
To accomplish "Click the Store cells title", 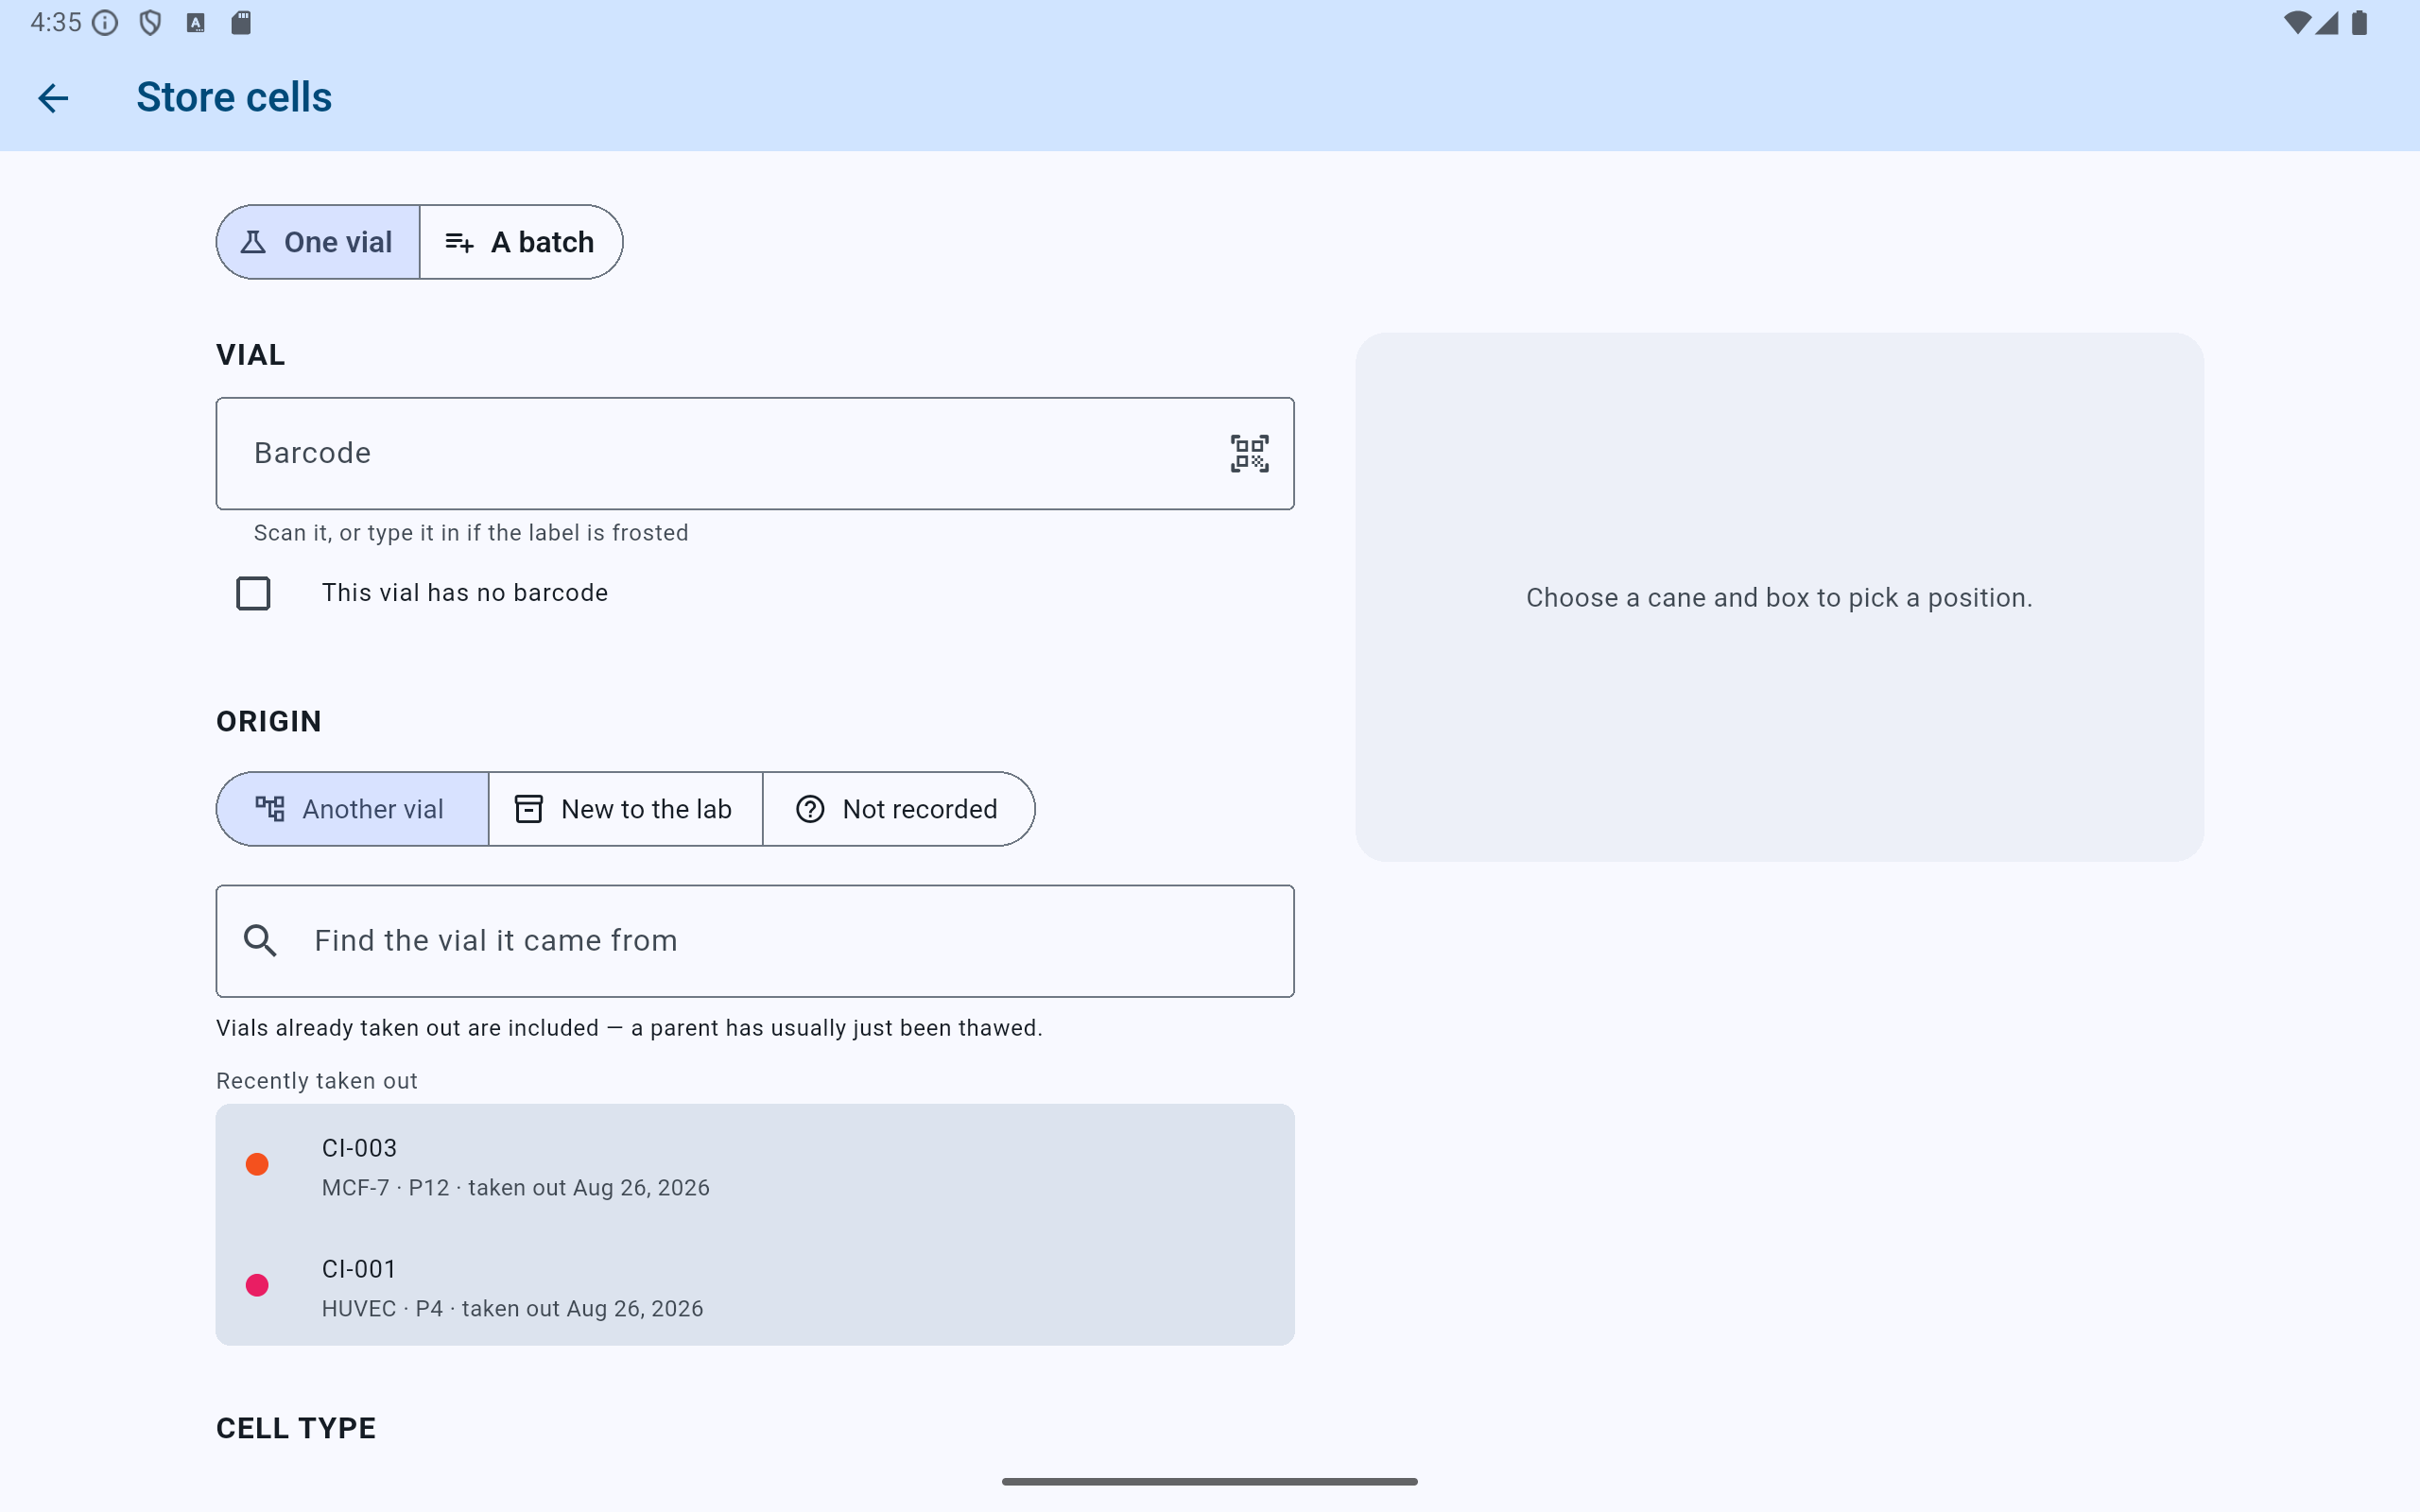I will click(x=234, y=98).
